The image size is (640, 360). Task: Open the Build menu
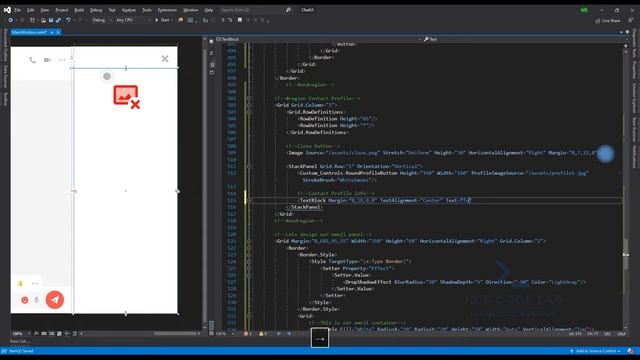tap(79, 10)
